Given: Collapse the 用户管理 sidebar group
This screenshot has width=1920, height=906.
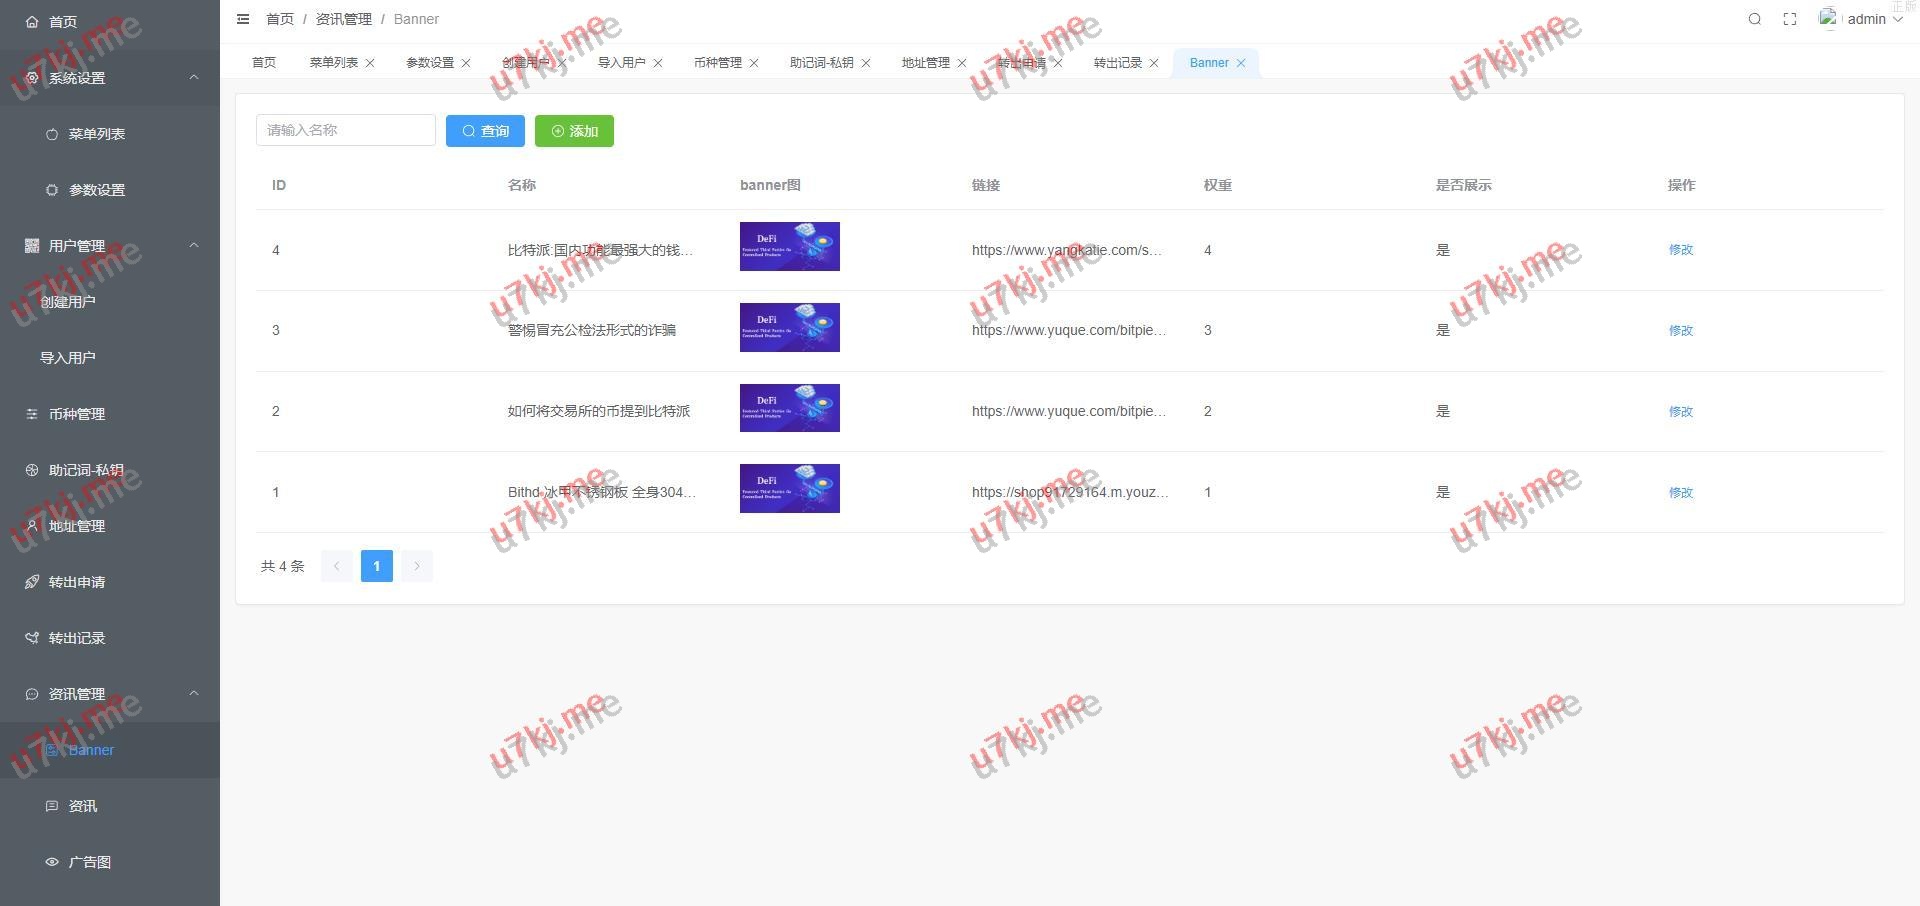Looking at the screenshot, I should pyautogui.click(x=194, y=246).
